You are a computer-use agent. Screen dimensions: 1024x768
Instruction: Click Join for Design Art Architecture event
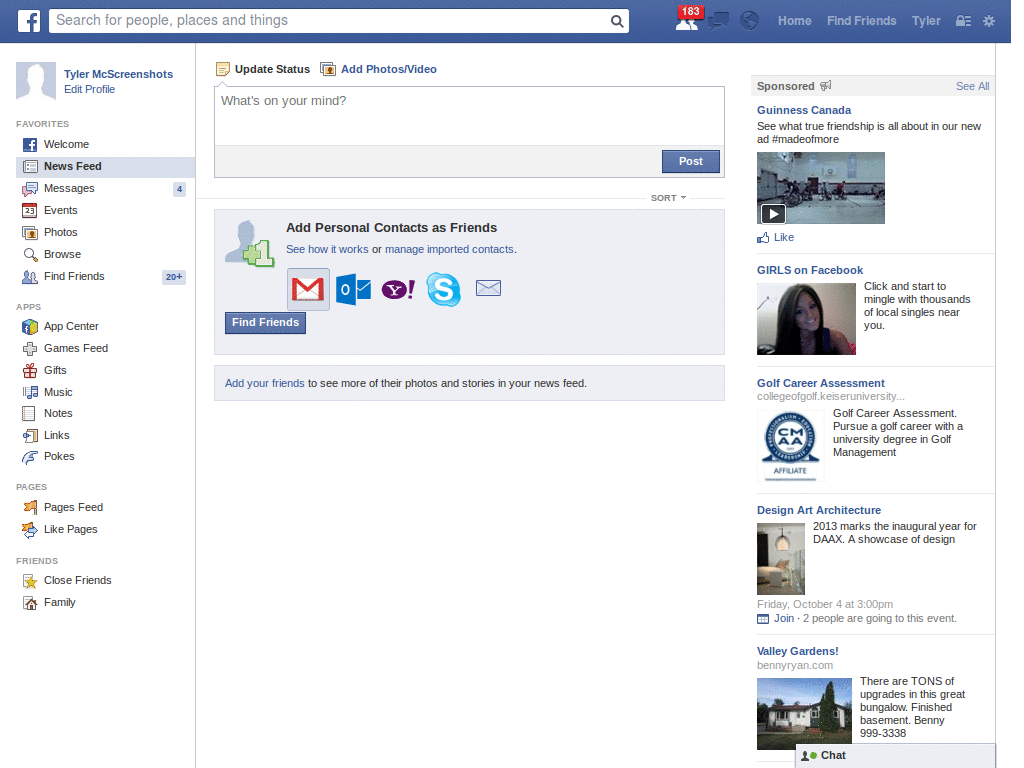784,618
